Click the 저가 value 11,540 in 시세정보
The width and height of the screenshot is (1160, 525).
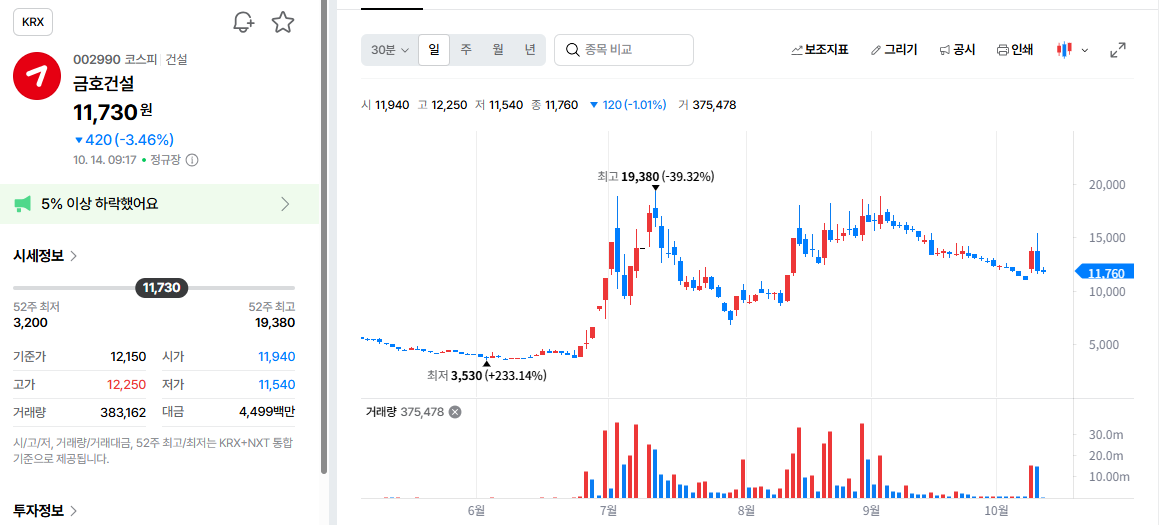click(277, 385)
